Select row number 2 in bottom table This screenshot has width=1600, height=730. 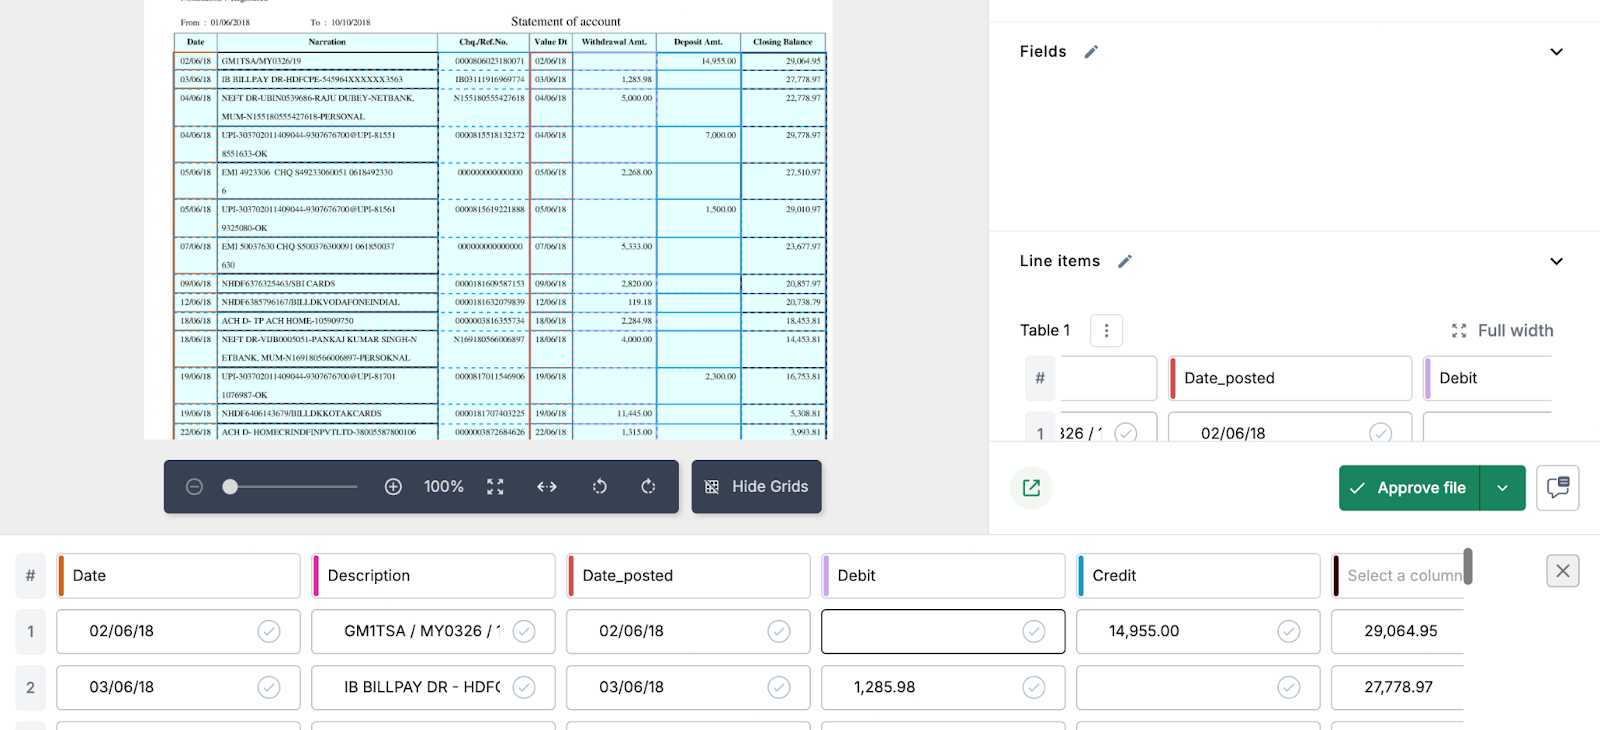pyautogui.click(x=31, y=687)
